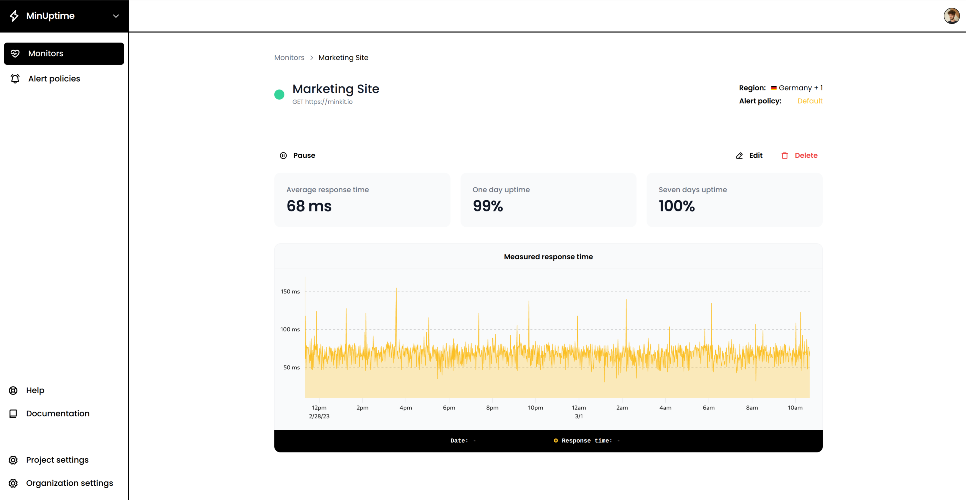Open Alert policies from the sidebar
Viewport: 966px width, 500px height.
pos(53,78)
